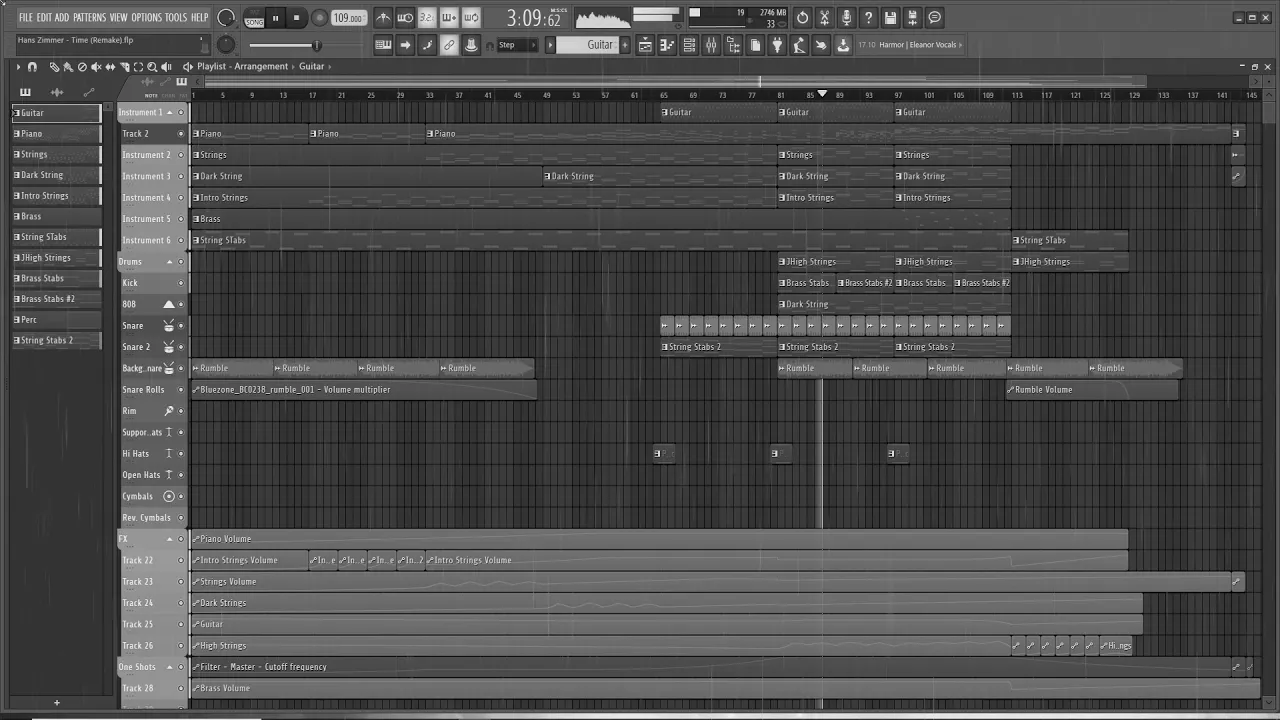Open the piano roll view icon
This screenshot has height=720, width=1280.
point(668,45)
